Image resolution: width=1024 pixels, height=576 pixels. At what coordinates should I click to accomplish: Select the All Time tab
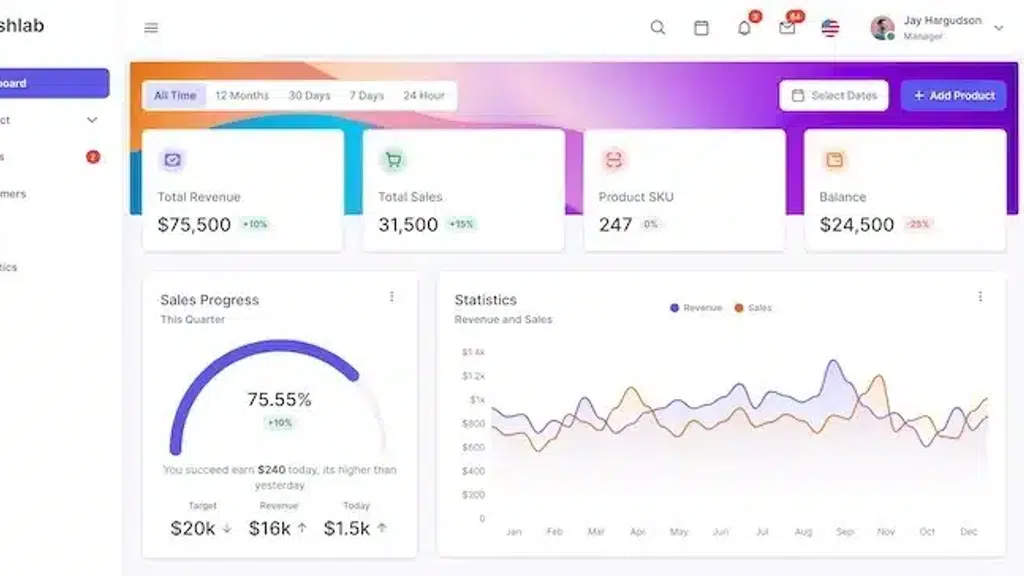[x=175, y=95]
